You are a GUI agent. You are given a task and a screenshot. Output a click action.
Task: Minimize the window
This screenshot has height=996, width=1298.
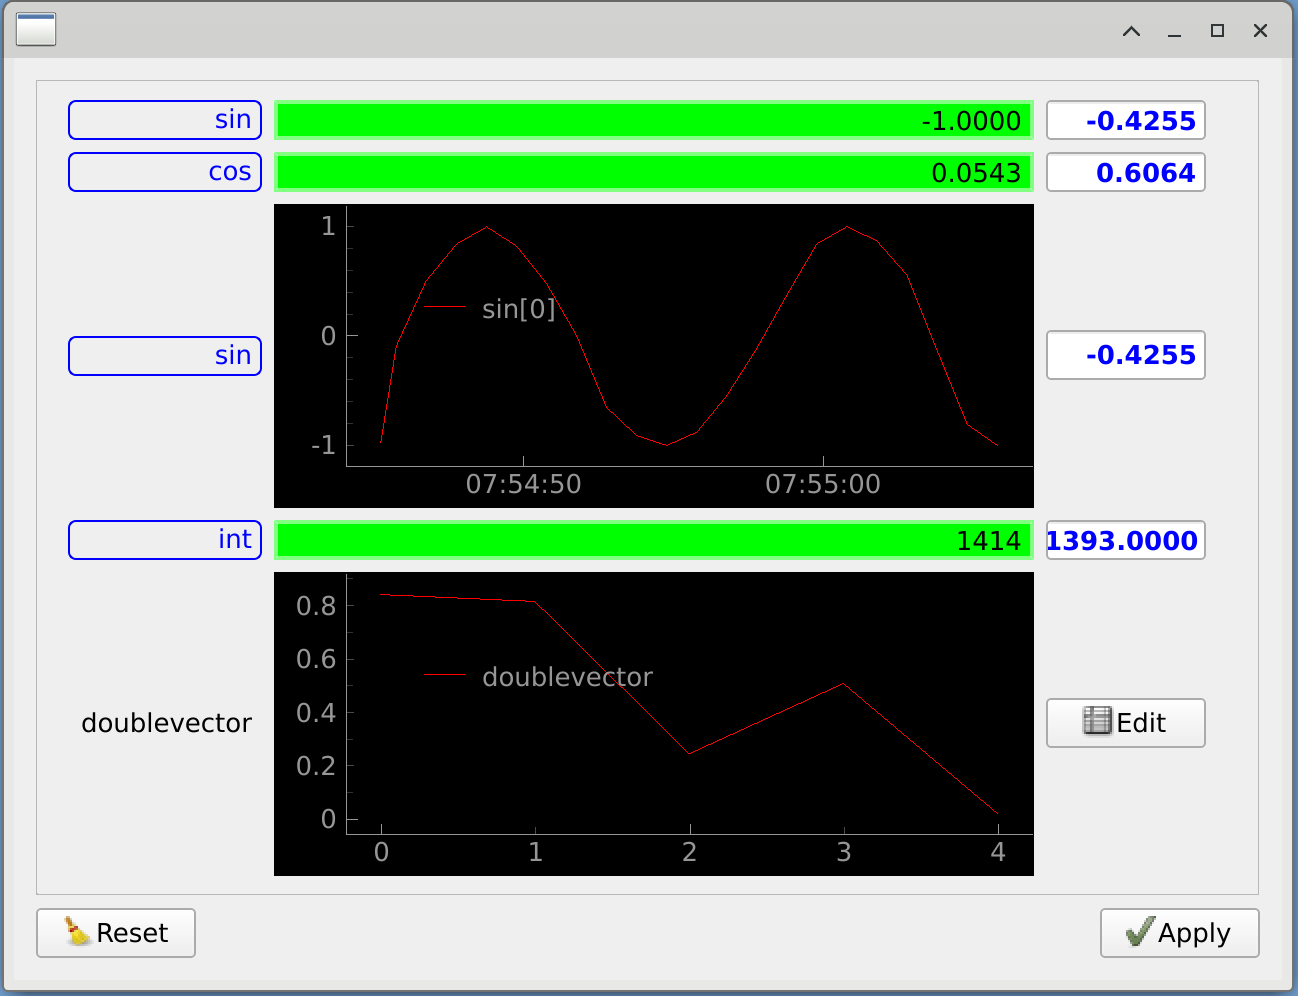tap(1174, 31)
